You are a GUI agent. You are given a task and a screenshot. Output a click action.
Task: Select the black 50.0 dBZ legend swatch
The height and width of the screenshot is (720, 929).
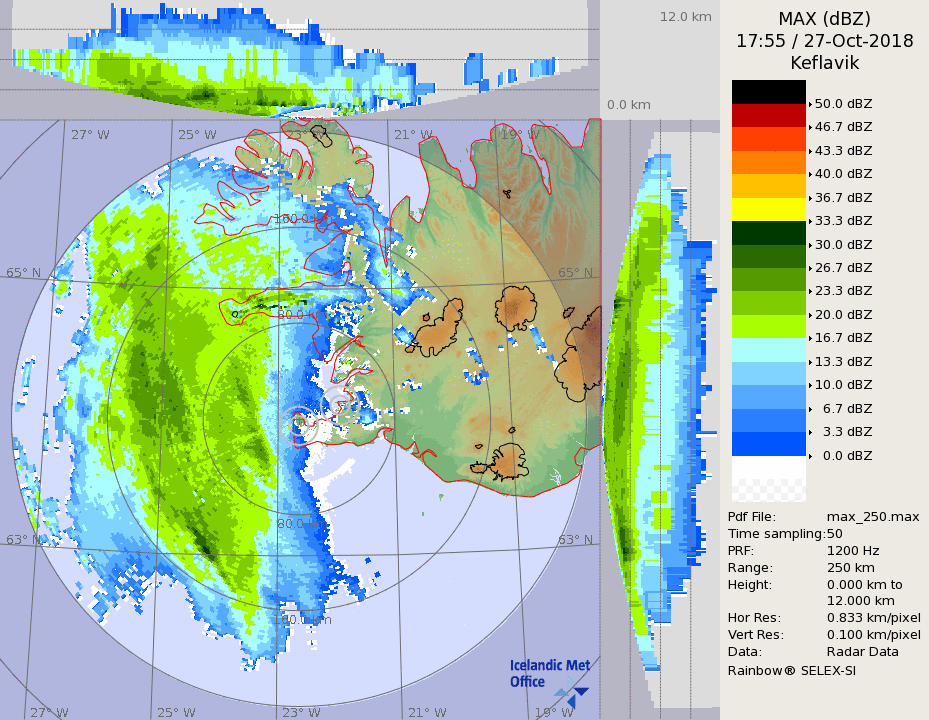768,92
